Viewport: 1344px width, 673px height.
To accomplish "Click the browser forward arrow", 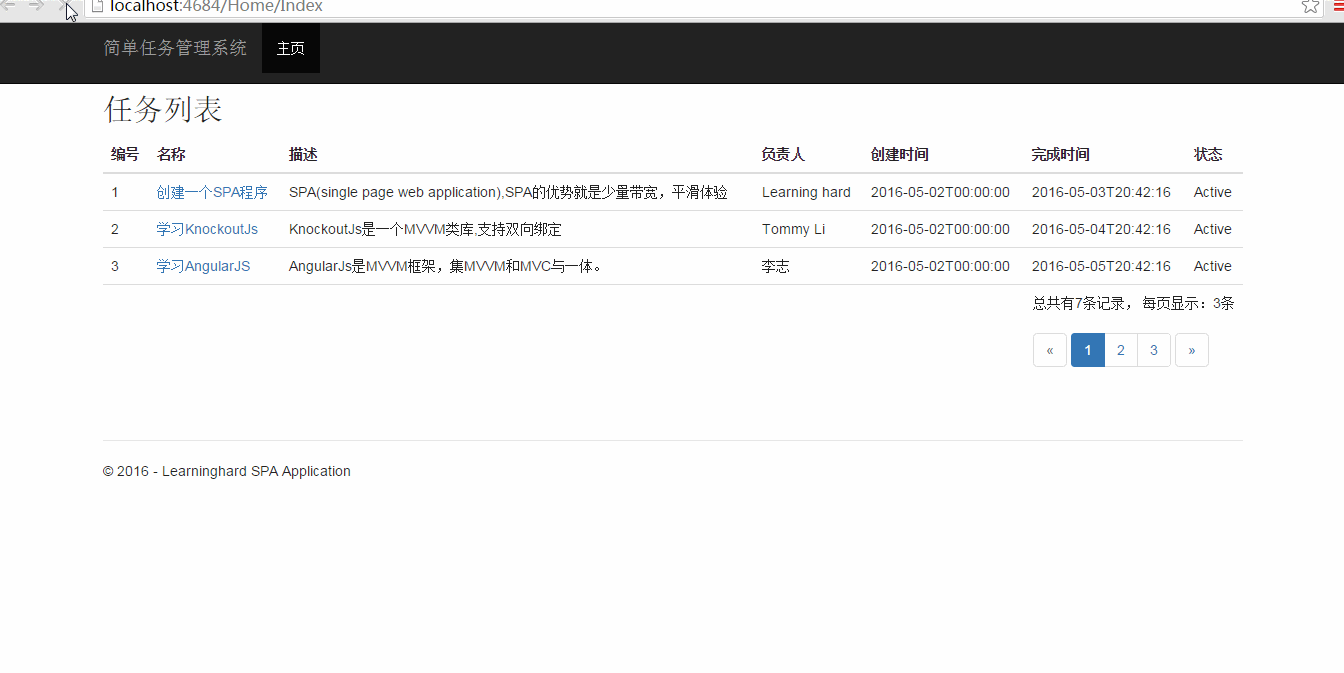I will 36,6.
